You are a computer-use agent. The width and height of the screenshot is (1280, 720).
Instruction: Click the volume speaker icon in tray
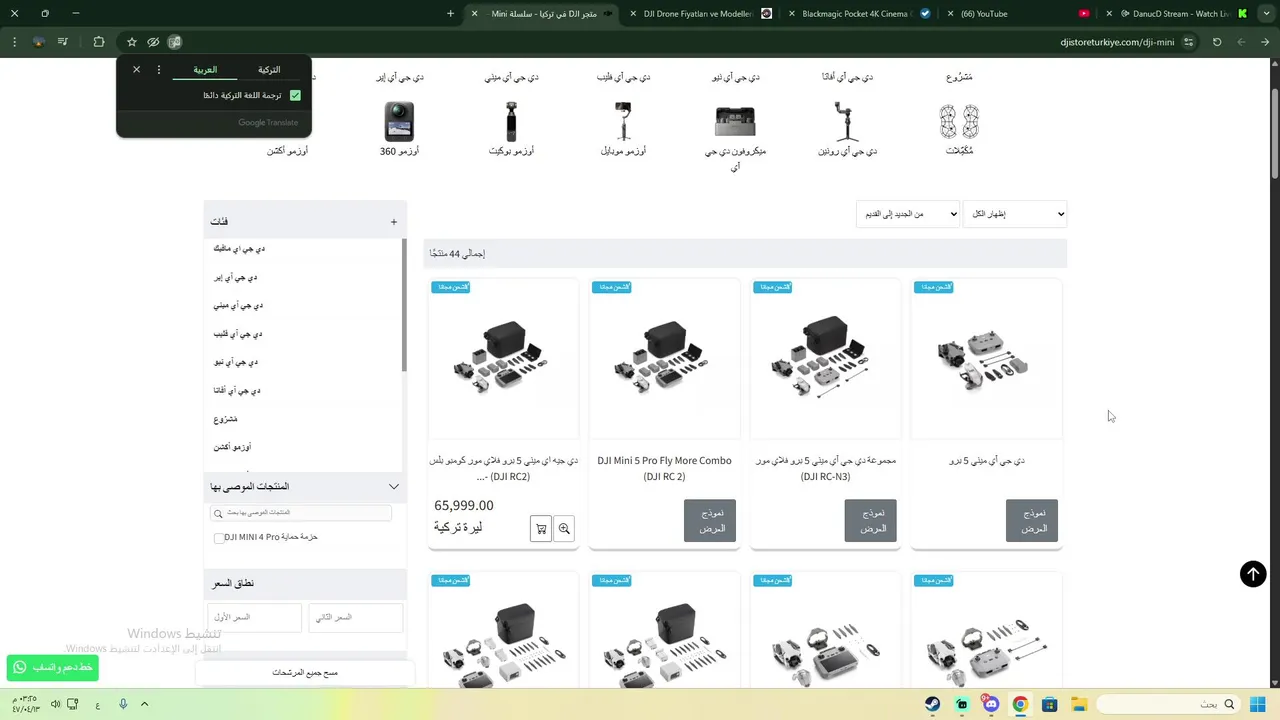click(x=56, y=704)
